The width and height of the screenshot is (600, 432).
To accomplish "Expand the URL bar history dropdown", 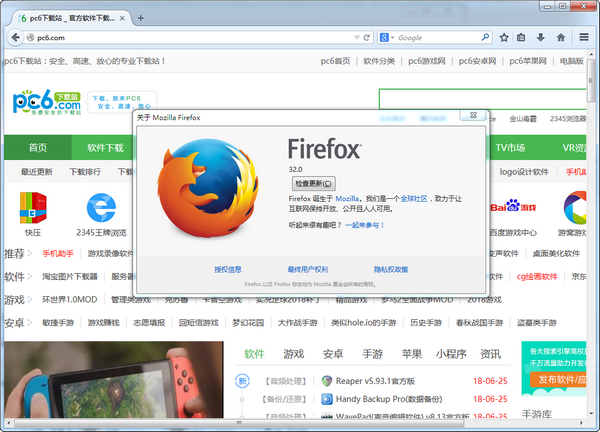I will pos(355,37).
